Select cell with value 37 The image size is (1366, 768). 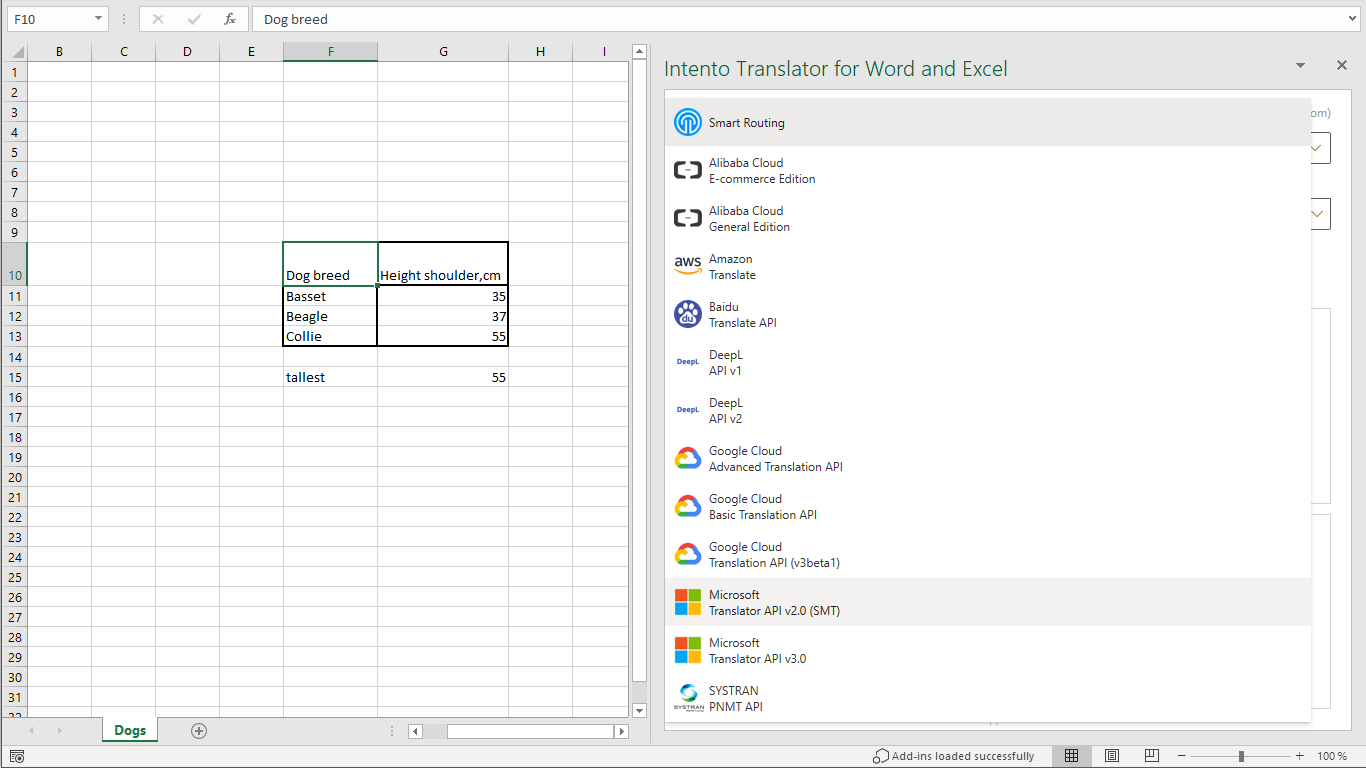click(443, 316)
